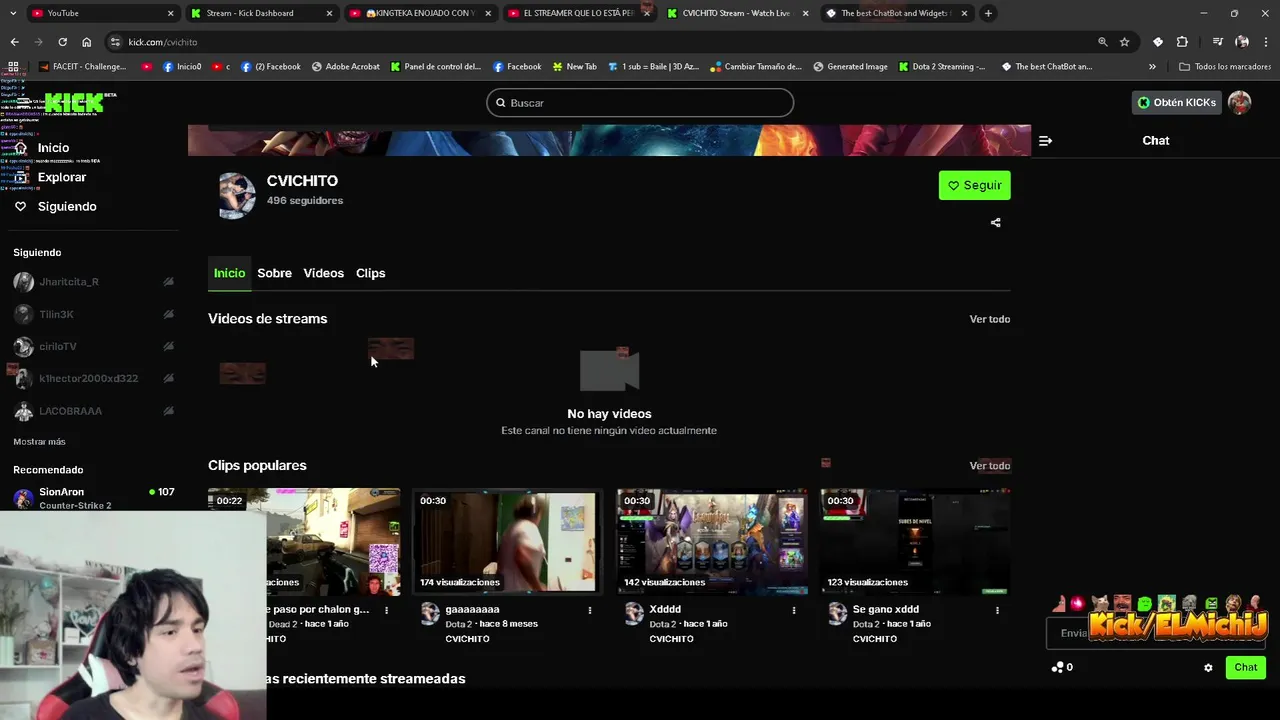
Task: Toggle notifications bell for Jharitcita_R
Action: tap(168, 282)
